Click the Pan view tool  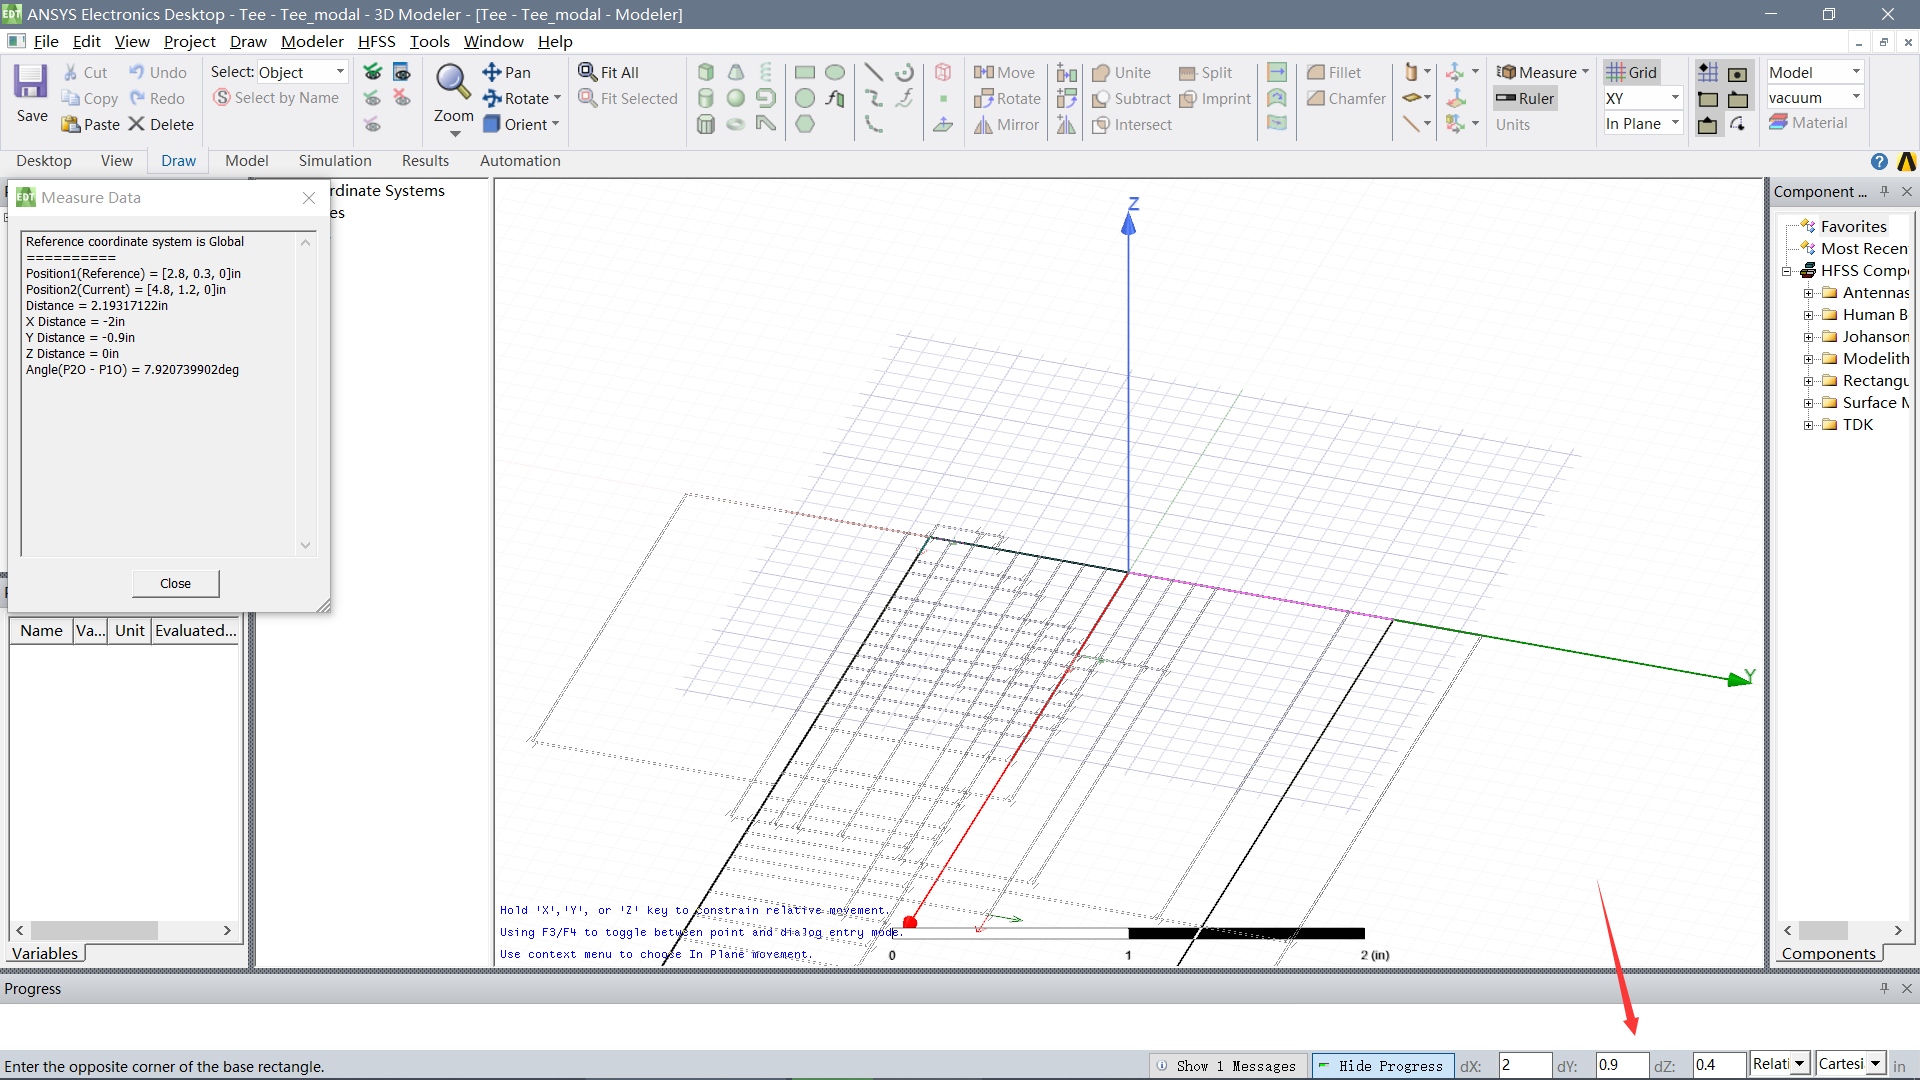507,72
